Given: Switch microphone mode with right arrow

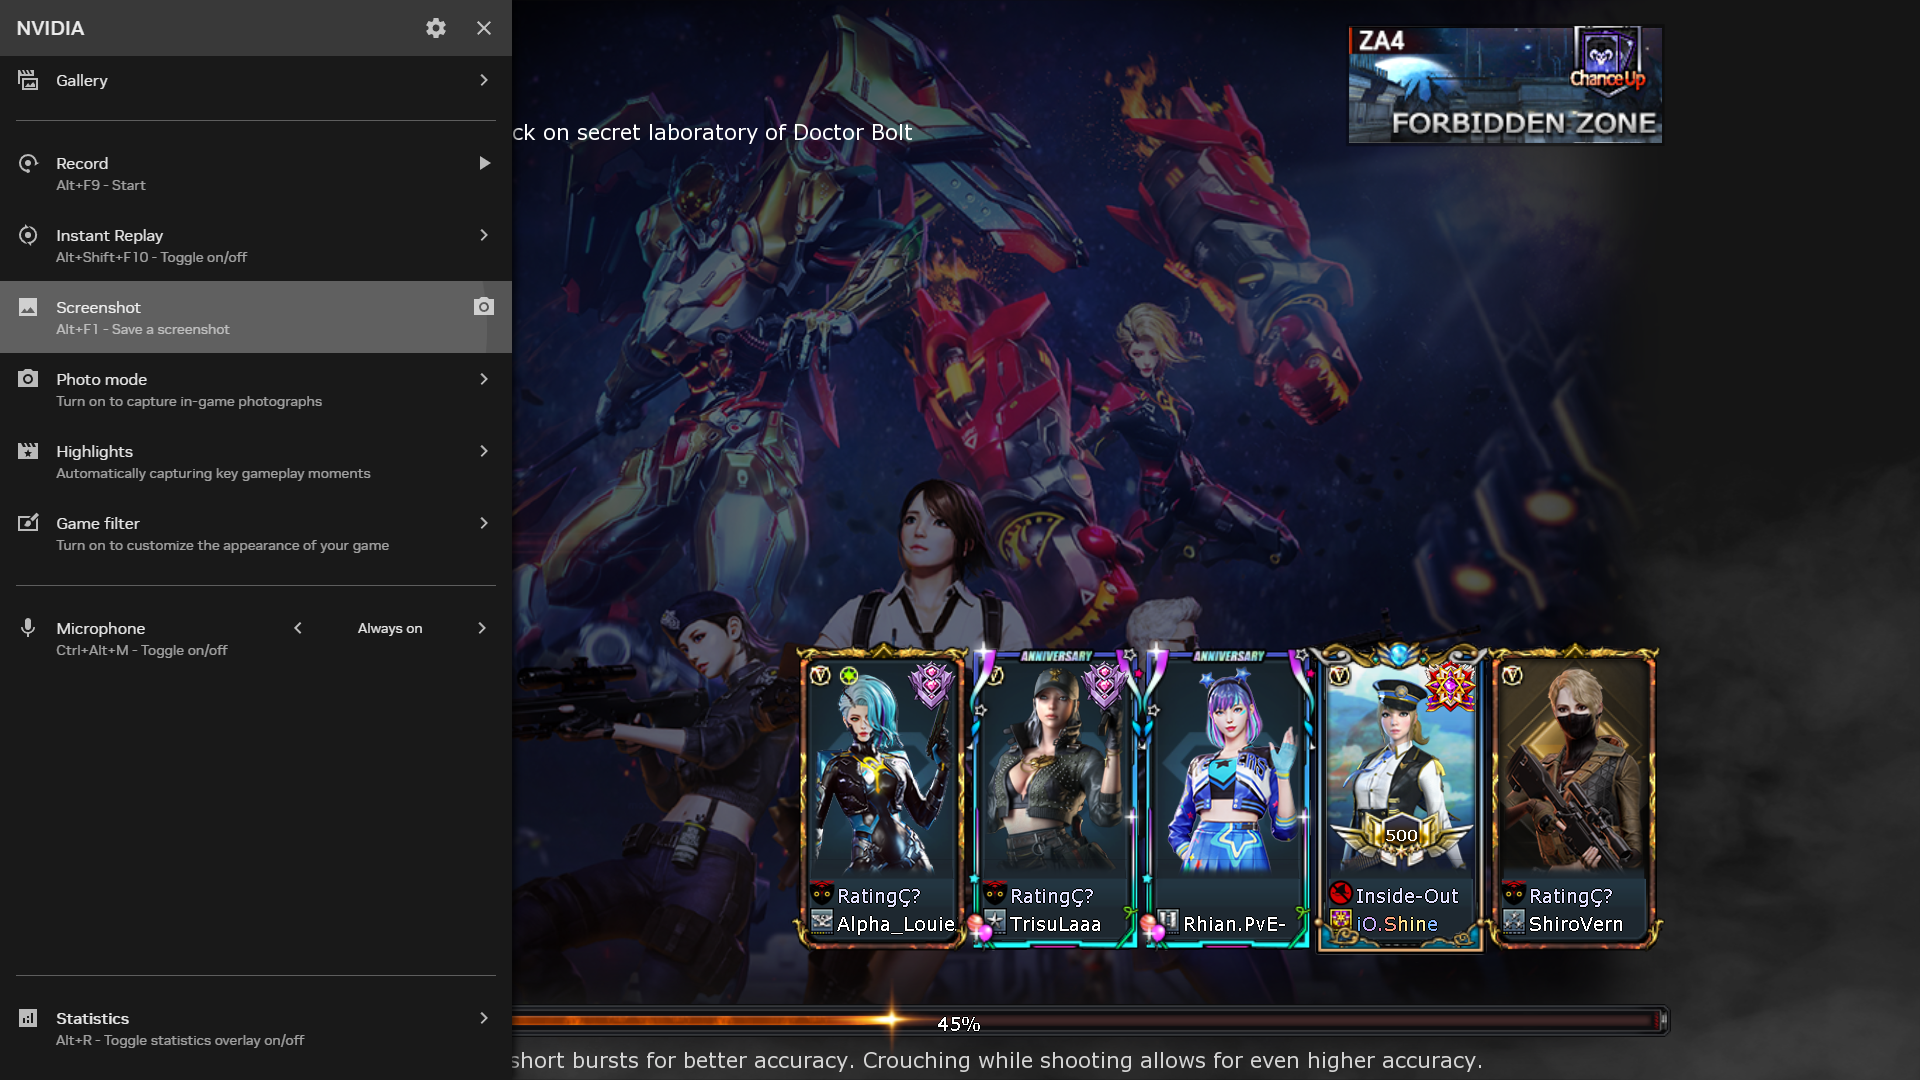Looking at the screenshot, I should coord(482,628).
